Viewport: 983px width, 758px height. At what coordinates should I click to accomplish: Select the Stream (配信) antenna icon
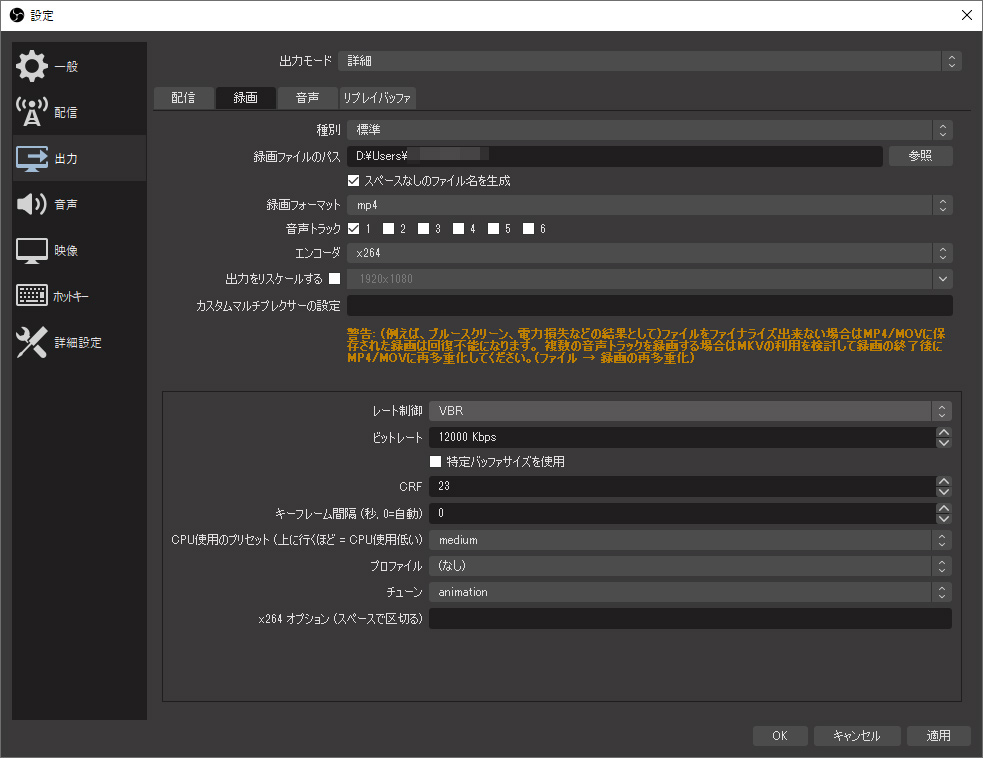tap(32, 112)
